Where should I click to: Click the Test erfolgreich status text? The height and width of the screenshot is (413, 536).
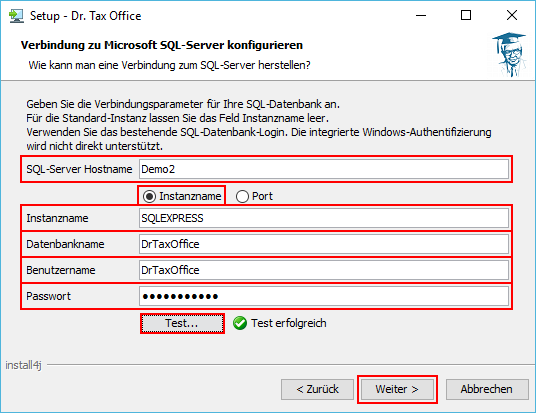(x=289, y=323)
